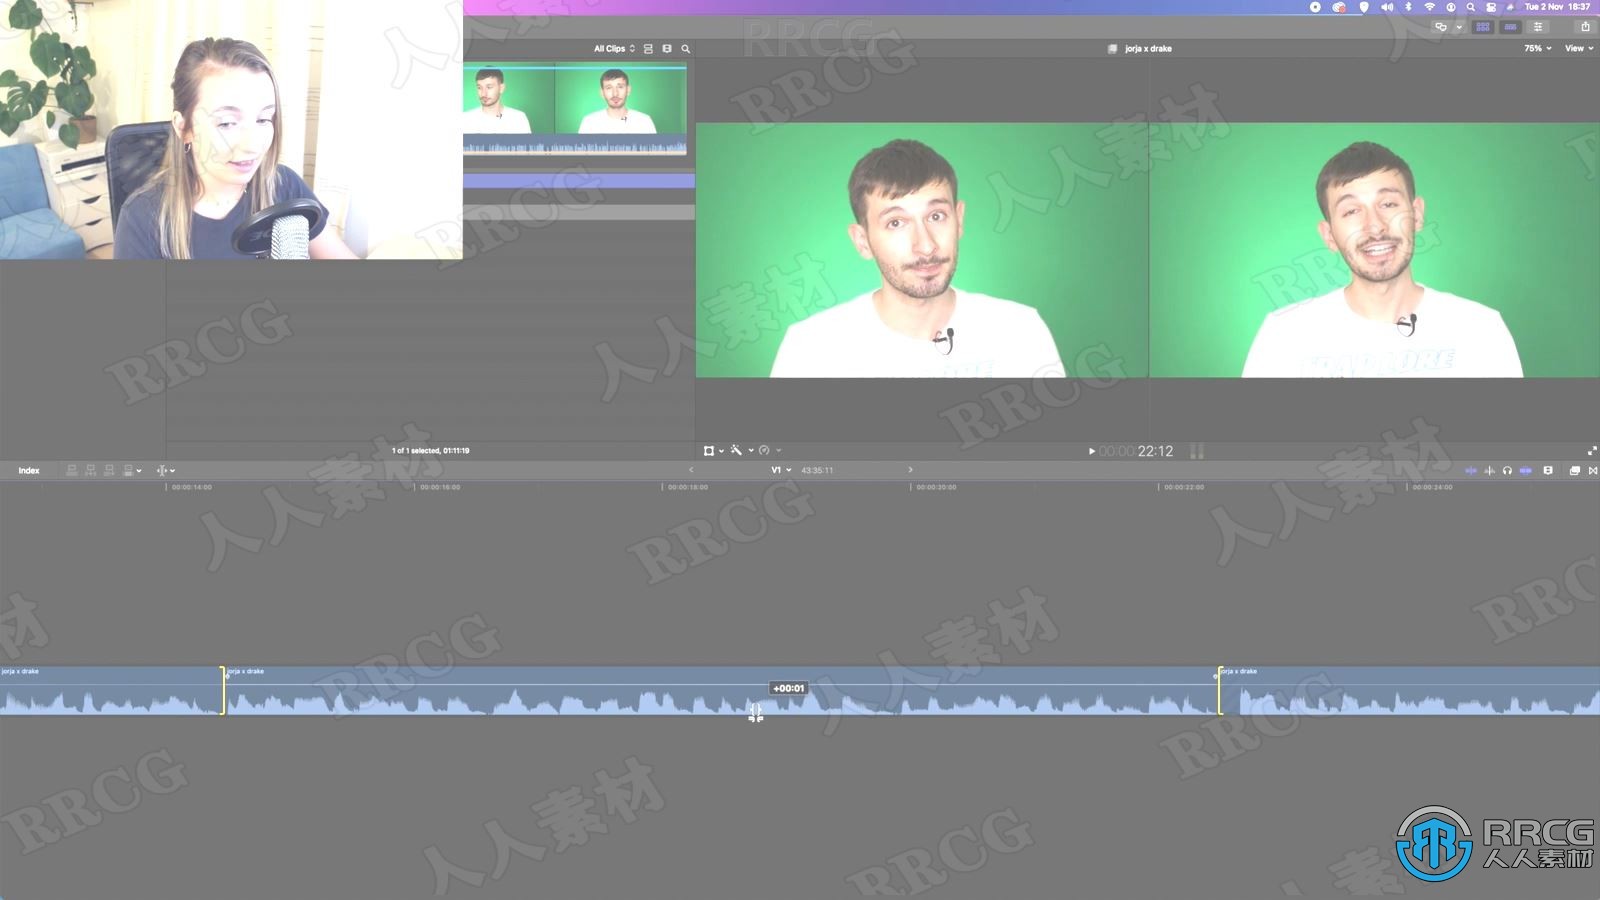Click the enhancements magic wand icon
The height and width of the screenshot is (900, 1600).
[737, 450]
